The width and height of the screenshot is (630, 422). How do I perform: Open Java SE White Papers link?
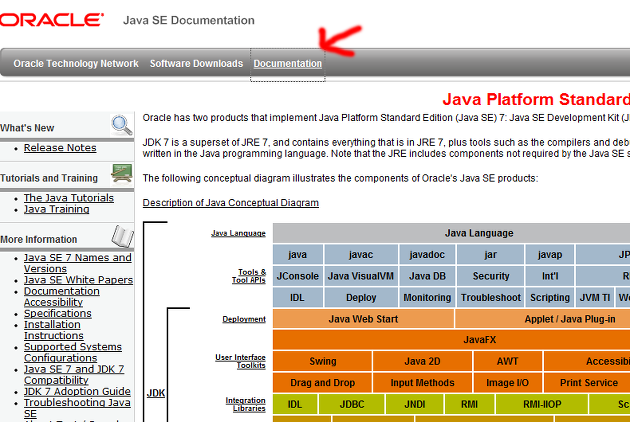pyautogui.click(x=78, y=280)
